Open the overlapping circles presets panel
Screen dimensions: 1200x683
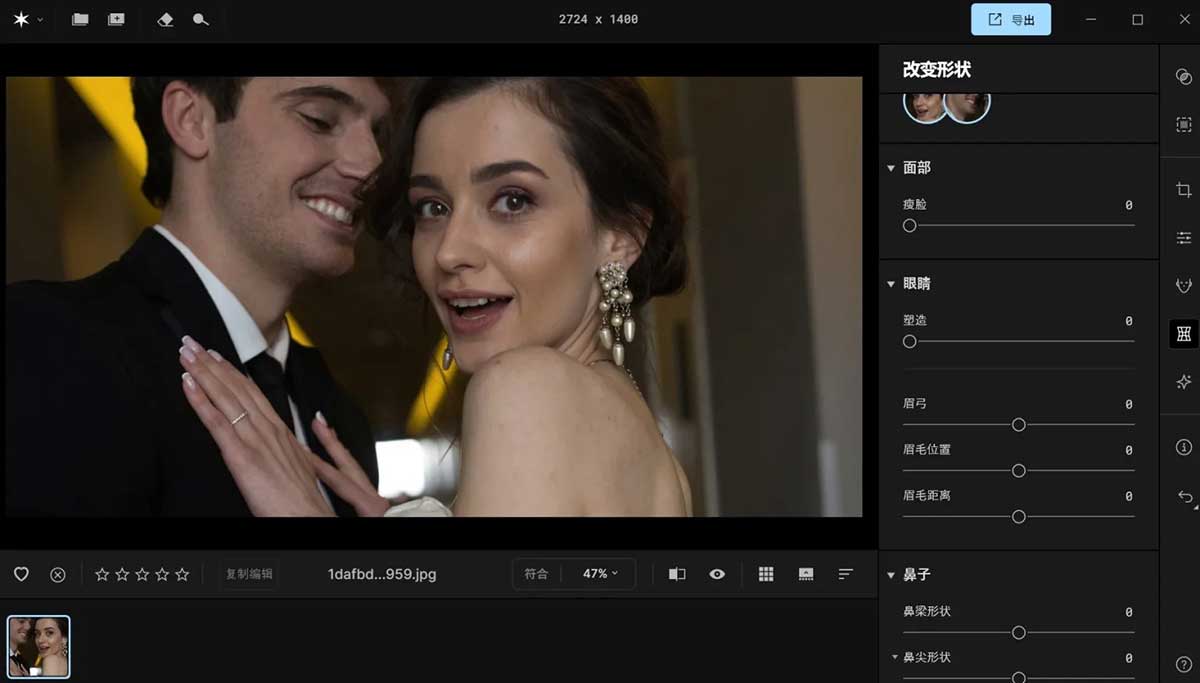(1184, 77)
